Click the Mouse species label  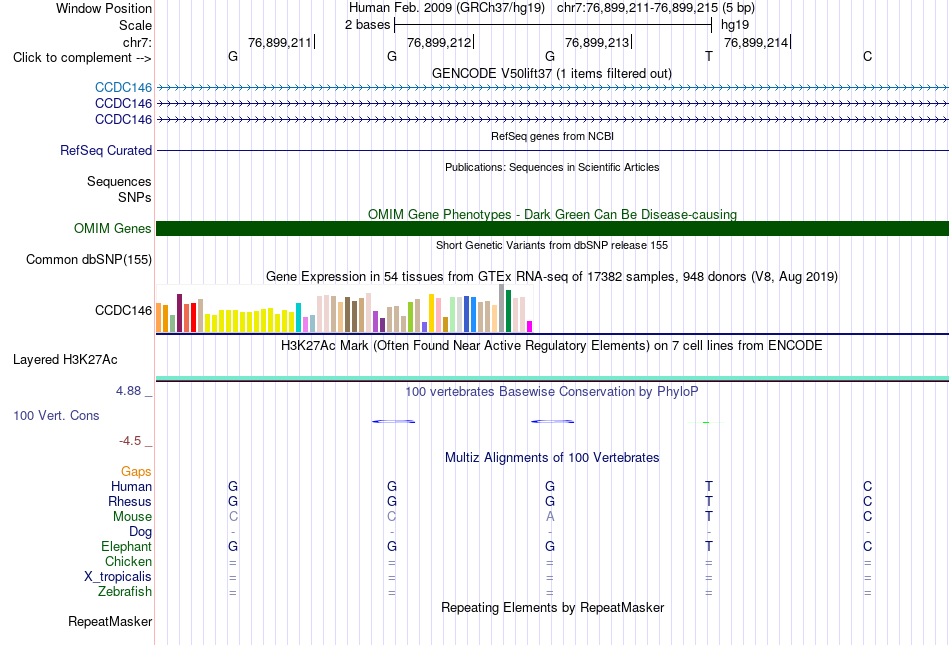click(x=132, y=517)
